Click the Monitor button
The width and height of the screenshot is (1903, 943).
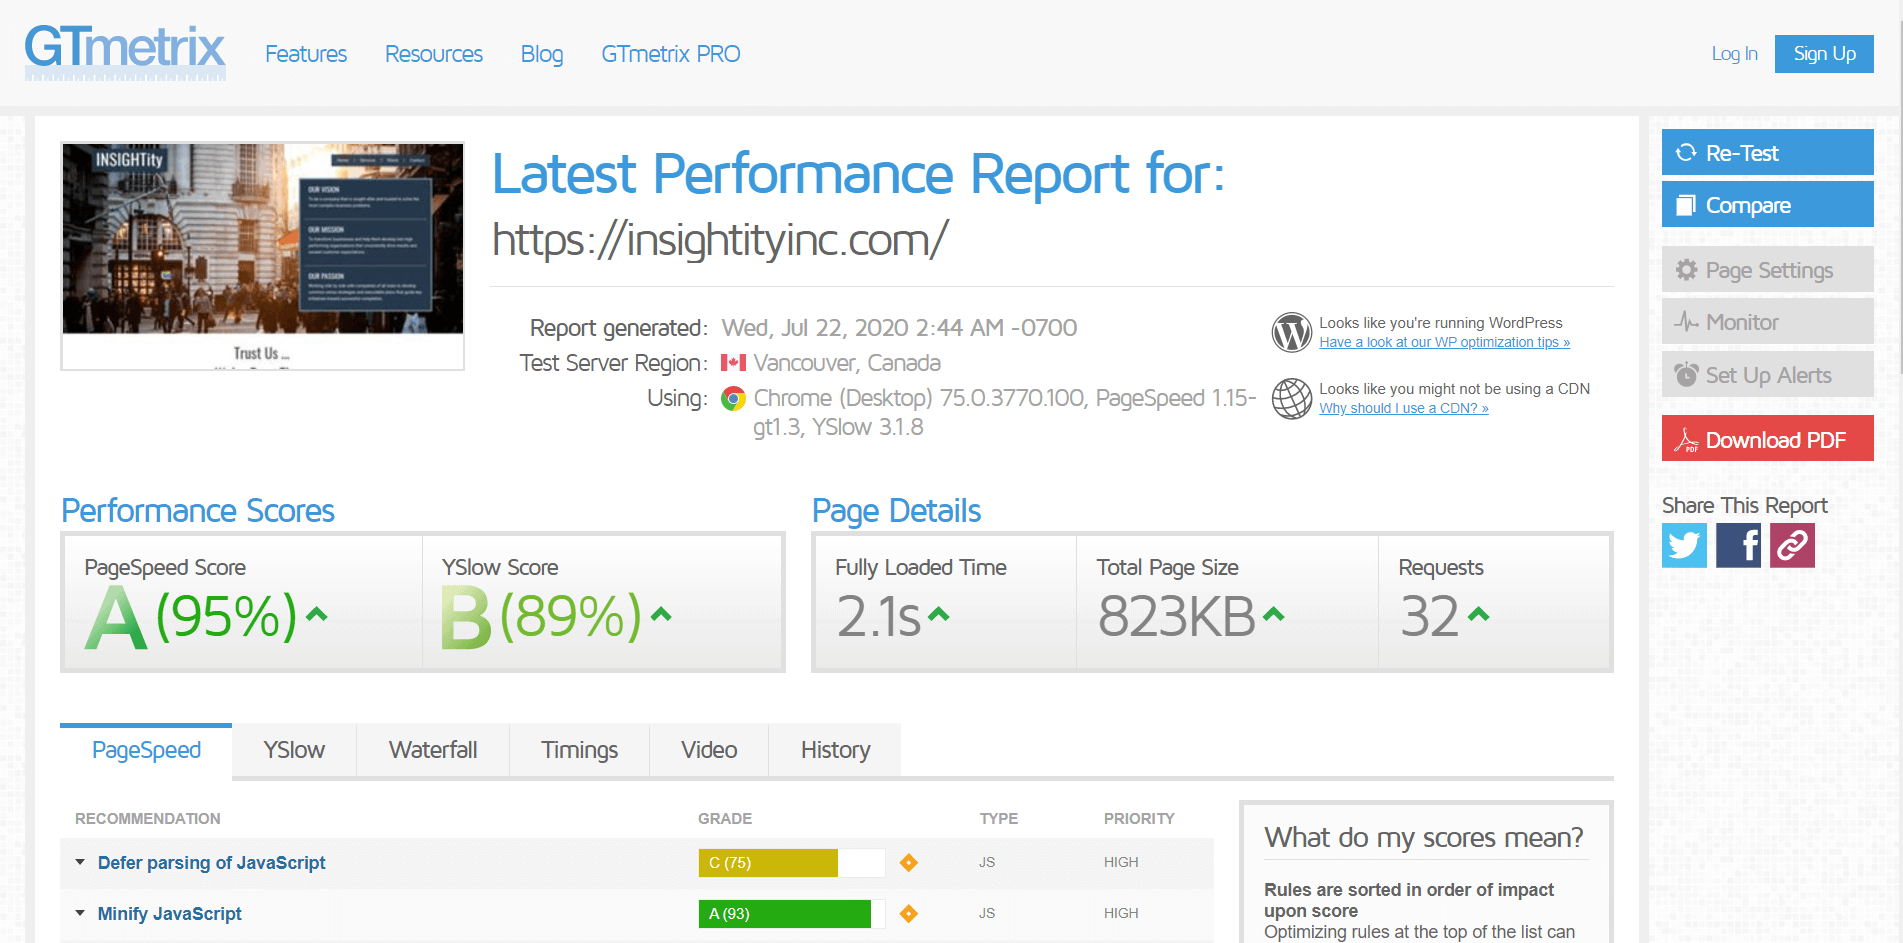tap(1767, 322)
